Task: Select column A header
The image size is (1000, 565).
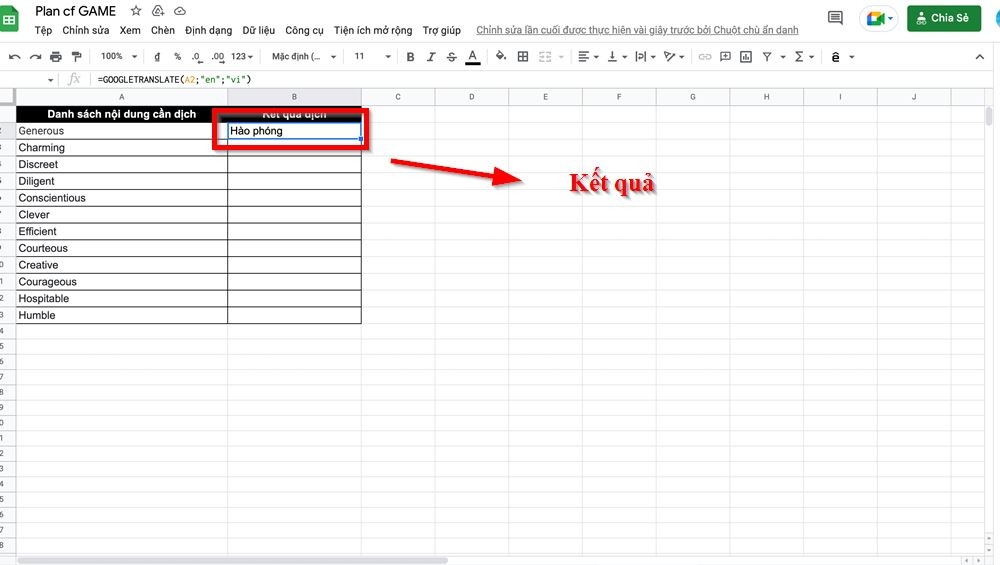Action: point(121,97)
